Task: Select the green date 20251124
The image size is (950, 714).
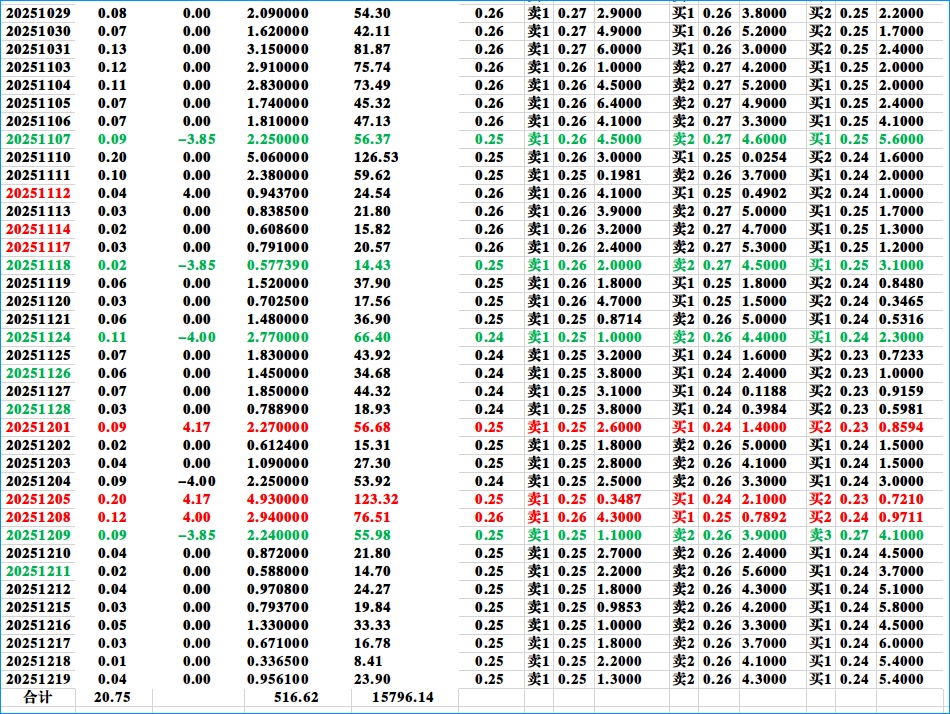Action: pos(38,338)
